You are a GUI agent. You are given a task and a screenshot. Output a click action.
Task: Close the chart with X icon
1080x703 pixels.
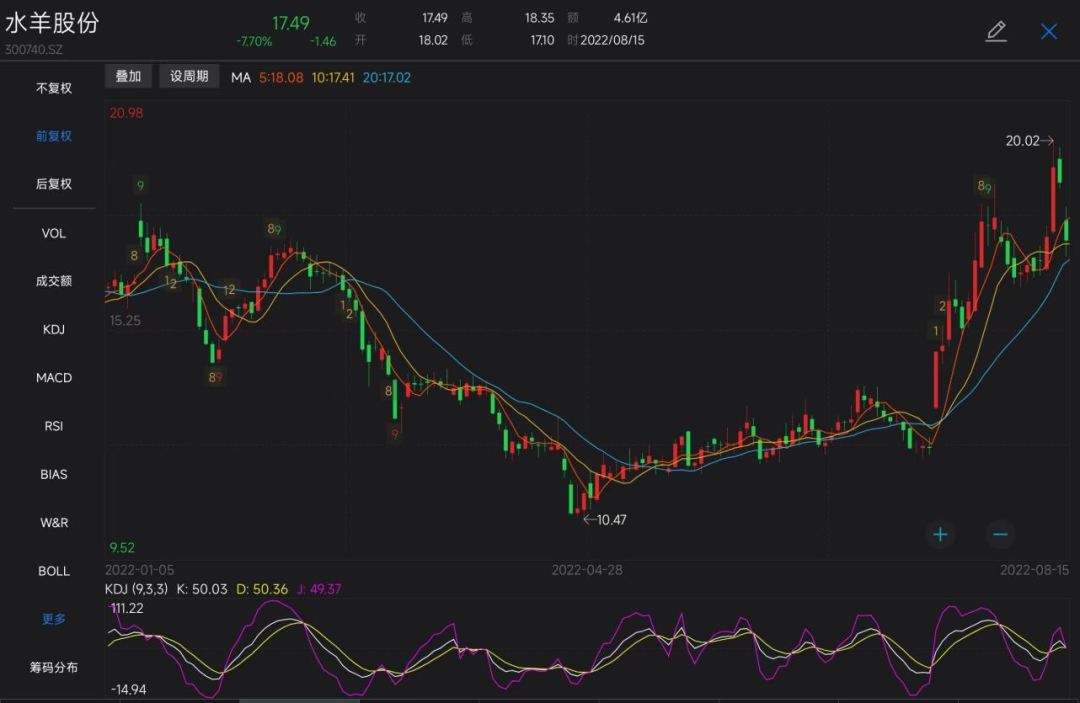pos(1049,31)
